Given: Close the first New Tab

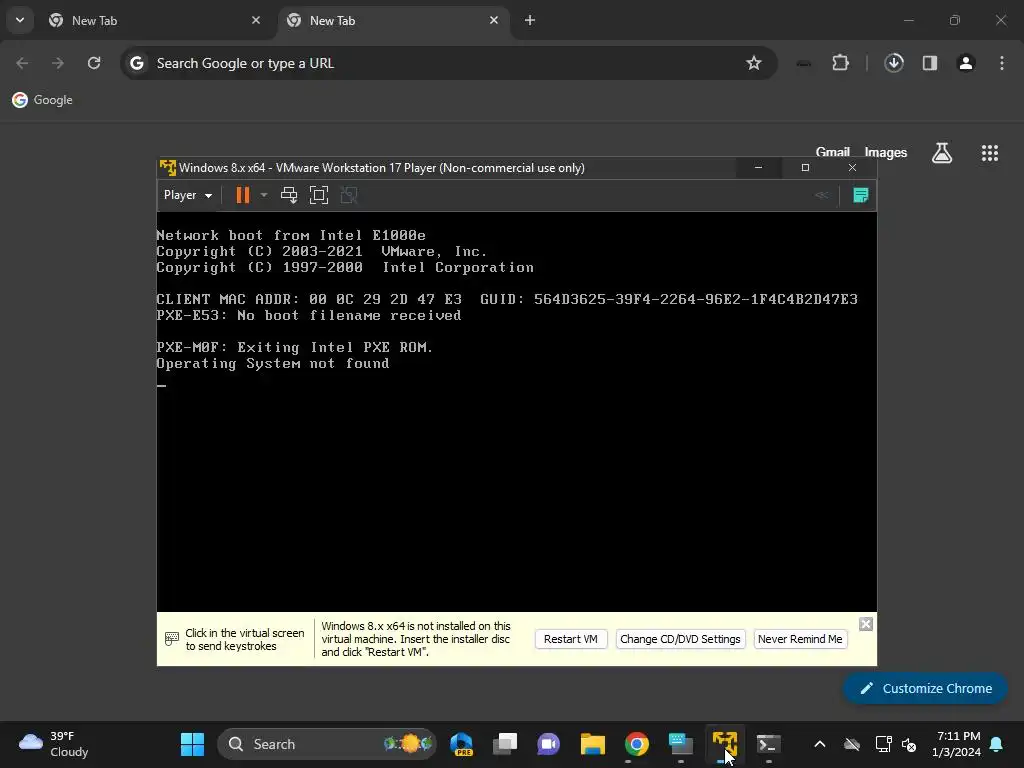Looking at the screenshot, I should [x=256, y=20].
